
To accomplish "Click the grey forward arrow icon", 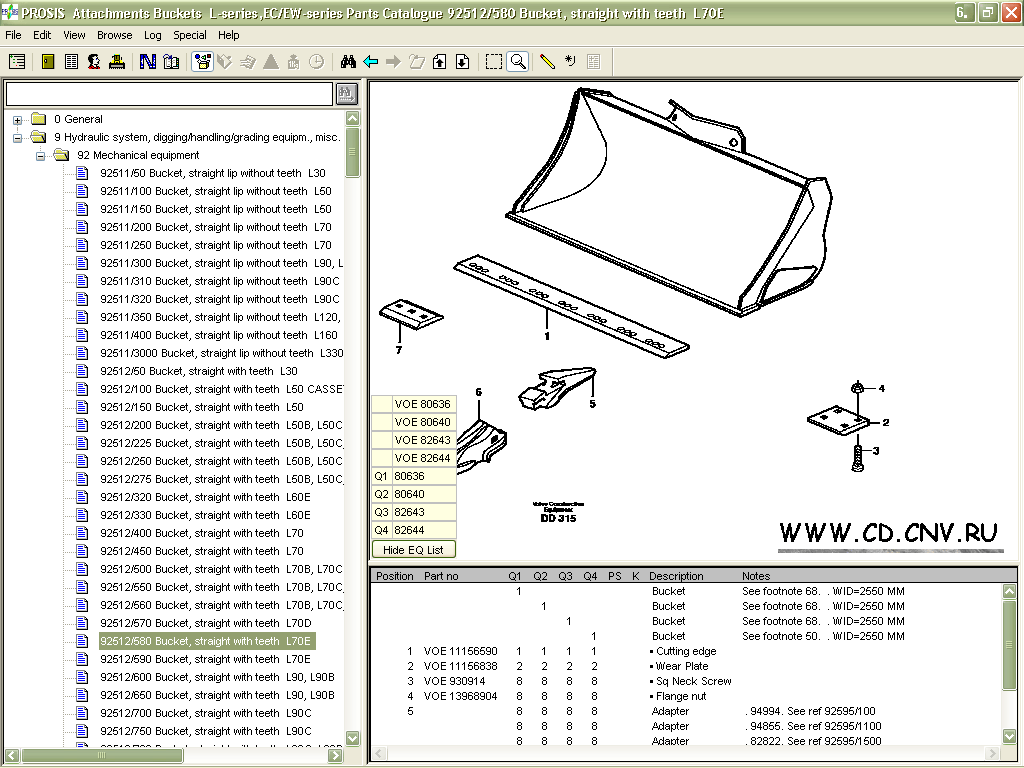I will click(x=393, y=62).
